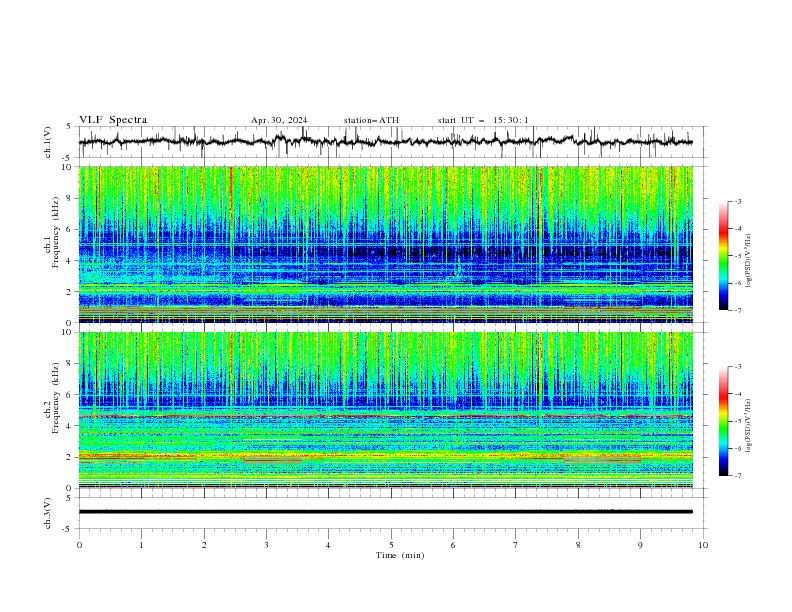The width and height of the screenshot is (792, 612).
Task: Click the "station=ATH" header label
Action: point(371,120)
